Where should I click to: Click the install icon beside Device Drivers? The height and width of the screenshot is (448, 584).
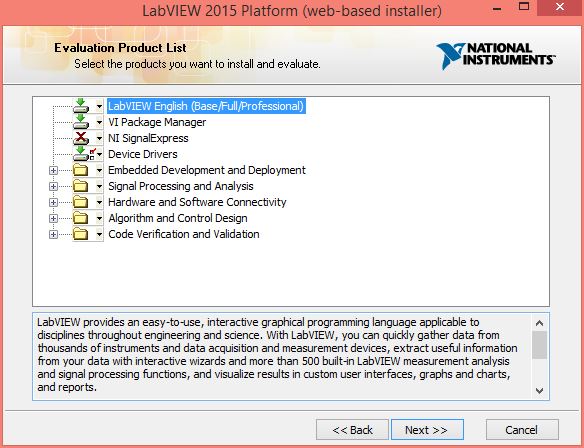point(80,154)
